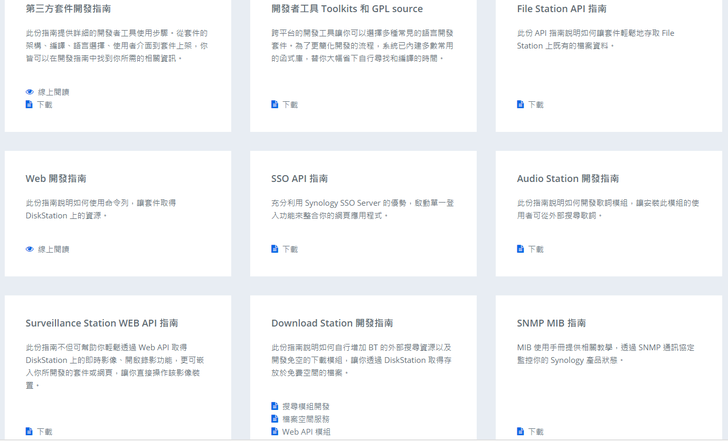Click the File Station API 指南 heading
The image size is (728, 441).
(561, 9)
